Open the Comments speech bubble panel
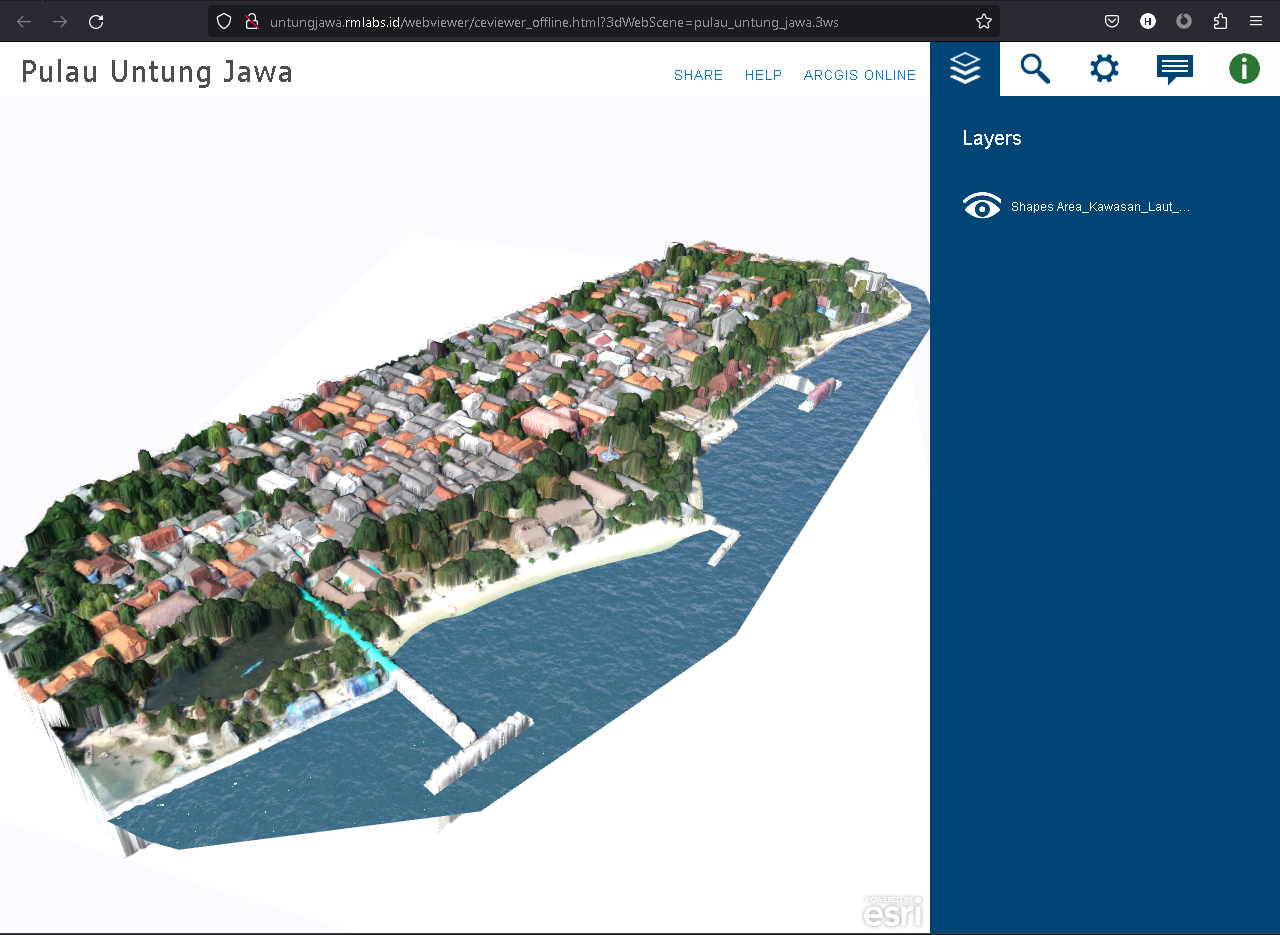This screenshot has width=1280, height=935. coord(1174,69)
